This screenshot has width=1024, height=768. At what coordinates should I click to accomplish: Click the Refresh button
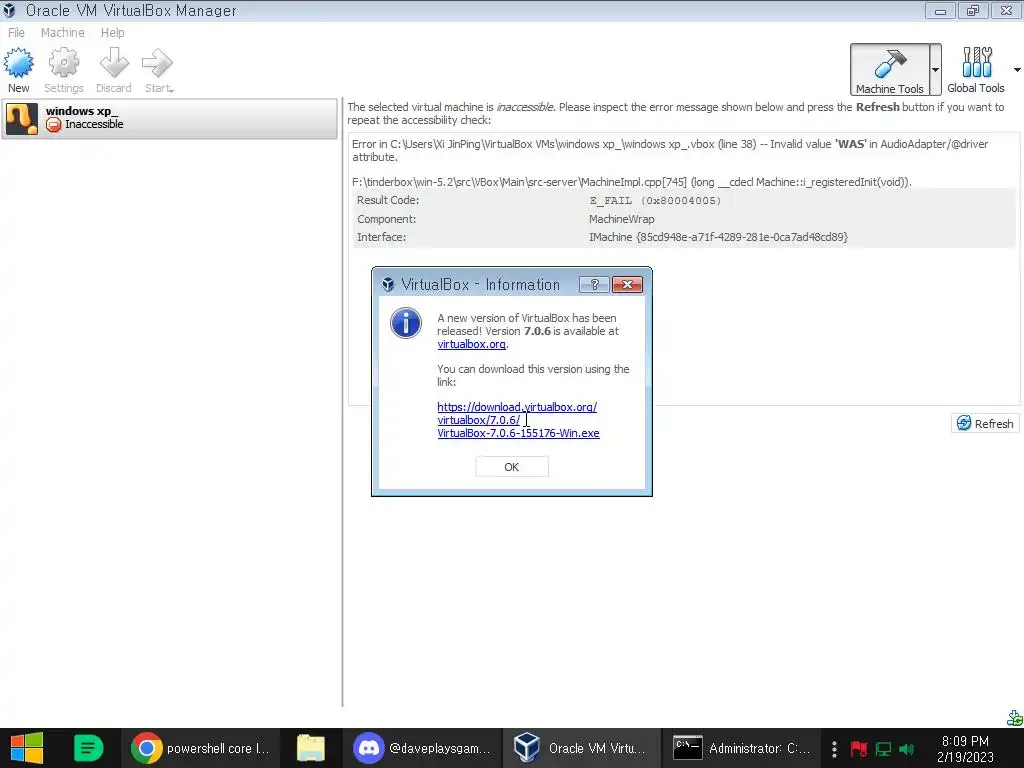pos(985,423)
